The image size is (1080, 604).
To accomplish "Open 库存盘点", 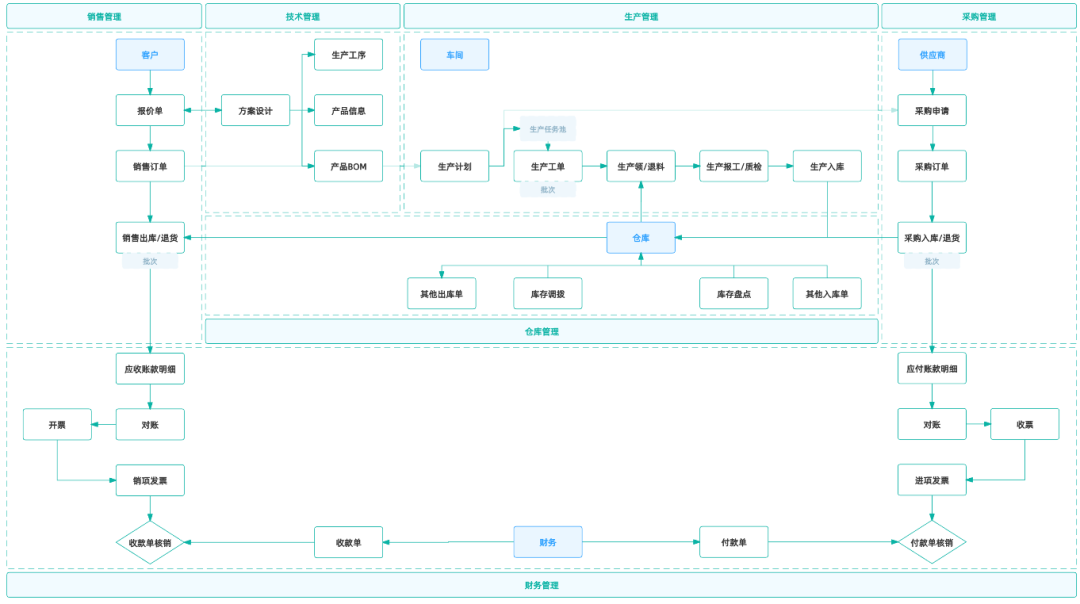I will pyautogui.click(x=734, y=293).
